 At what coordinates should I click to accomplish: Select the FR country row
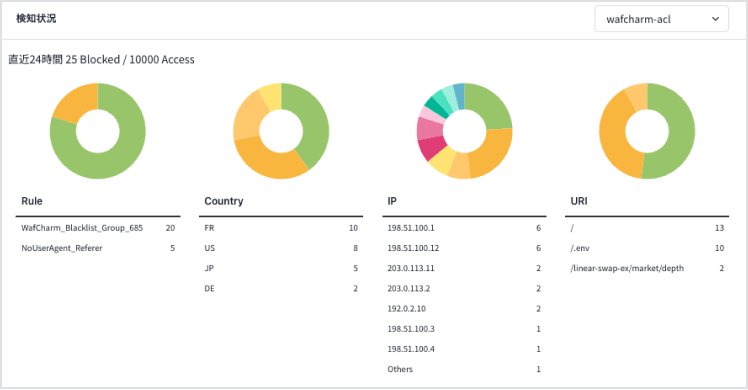(x=281, y=228)
